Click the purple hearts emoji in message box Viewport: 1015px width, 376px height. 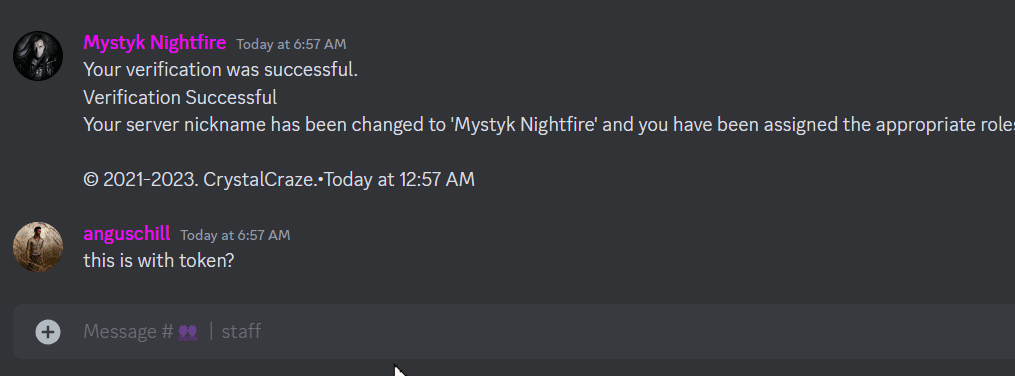click(188, 332)
